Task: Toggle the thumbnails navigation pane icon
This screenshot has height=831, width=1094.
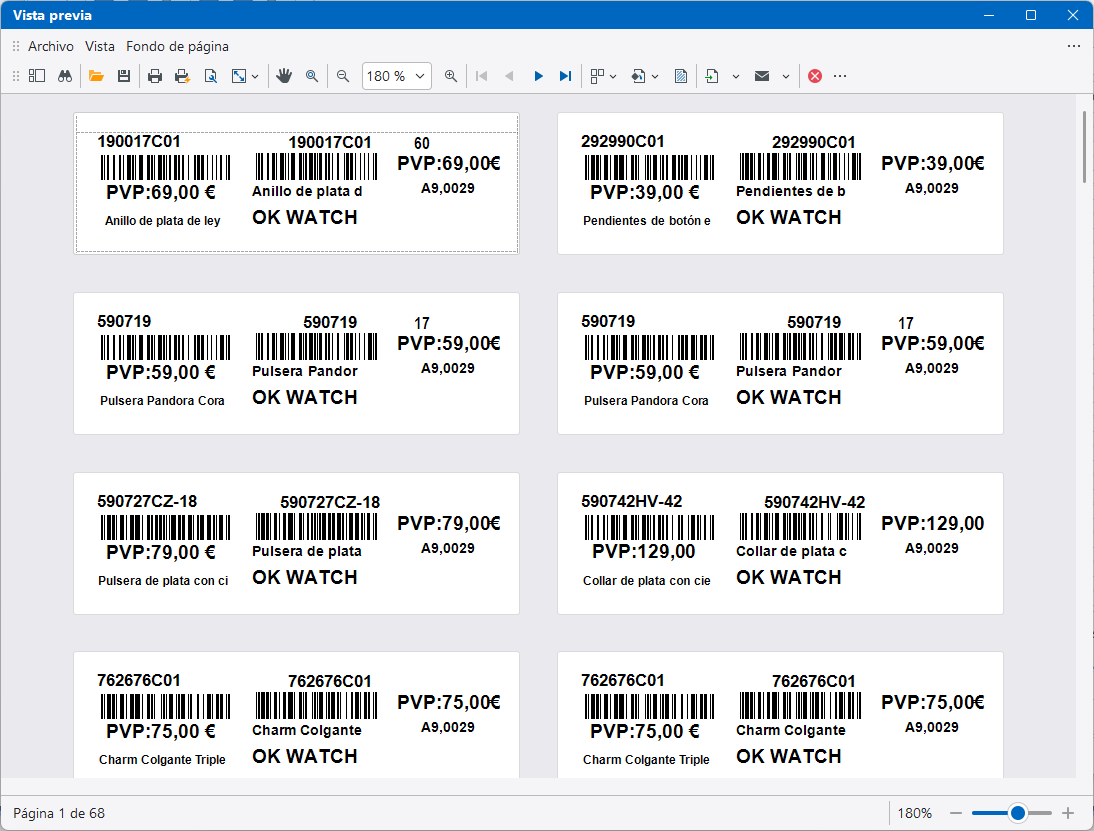Action: tap(37, 76)
